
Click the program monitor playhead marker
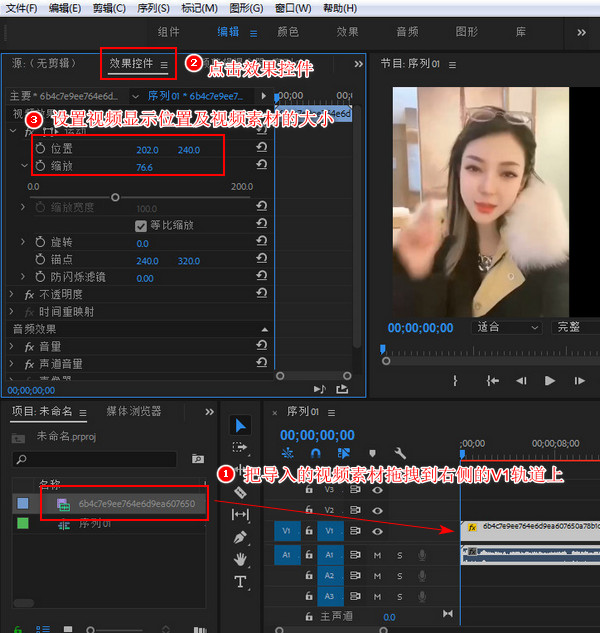pyautogui.click(x=382, y=349)
